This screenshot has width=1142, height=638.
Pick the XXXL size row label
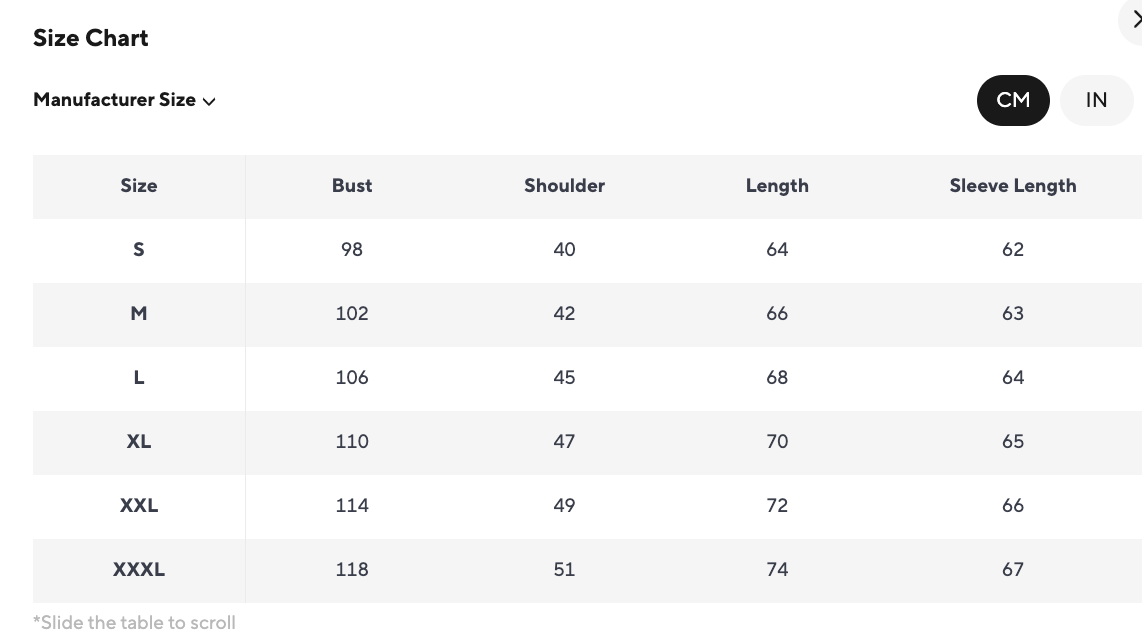(139, 570)
